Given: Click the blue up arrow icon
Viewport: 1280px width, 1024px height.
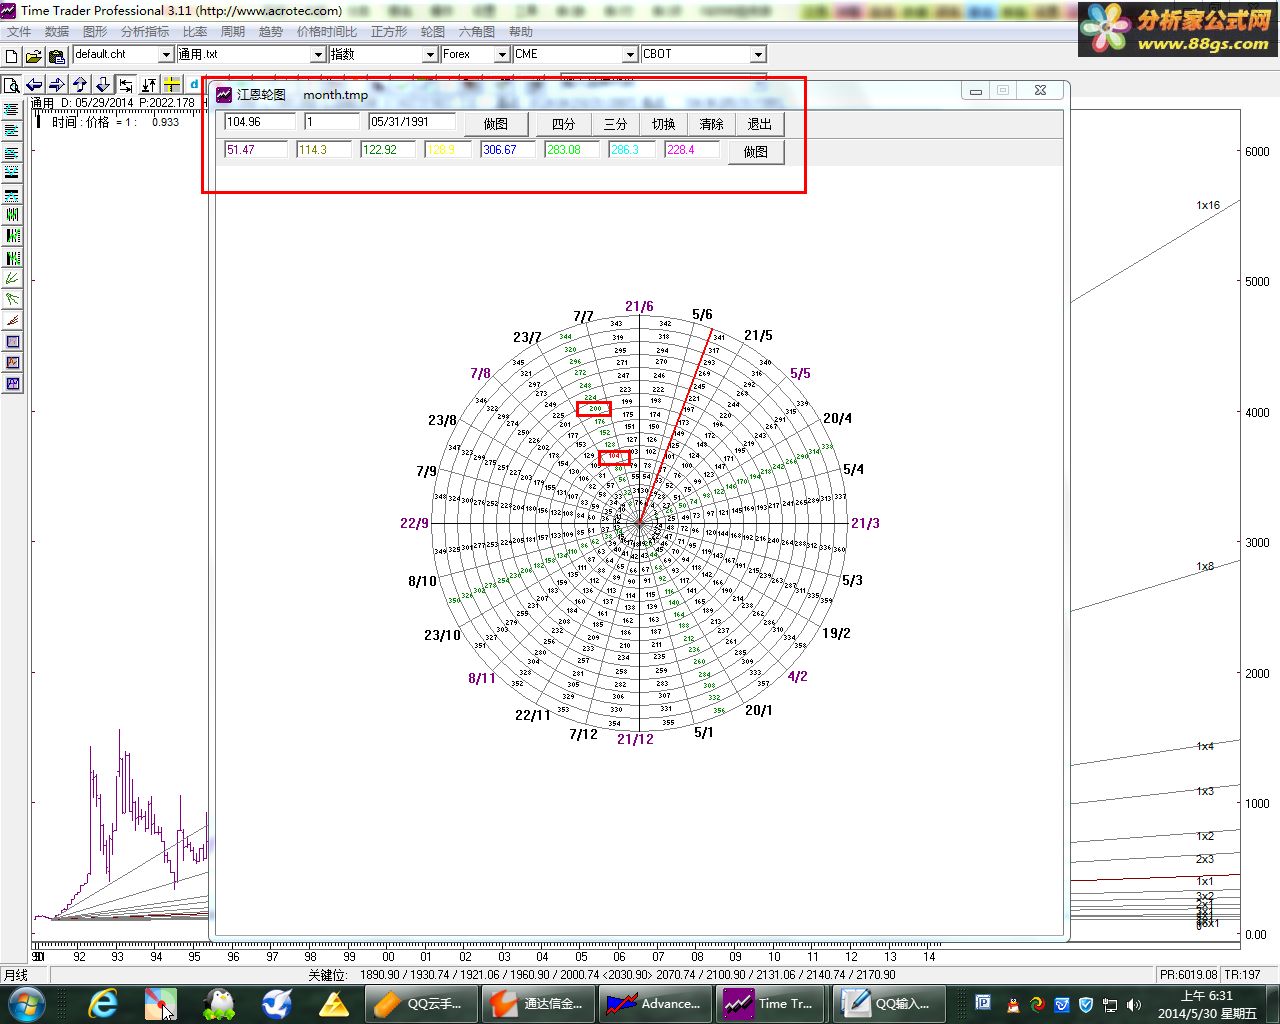Looking at the screenshot, I should coord(80,85).
